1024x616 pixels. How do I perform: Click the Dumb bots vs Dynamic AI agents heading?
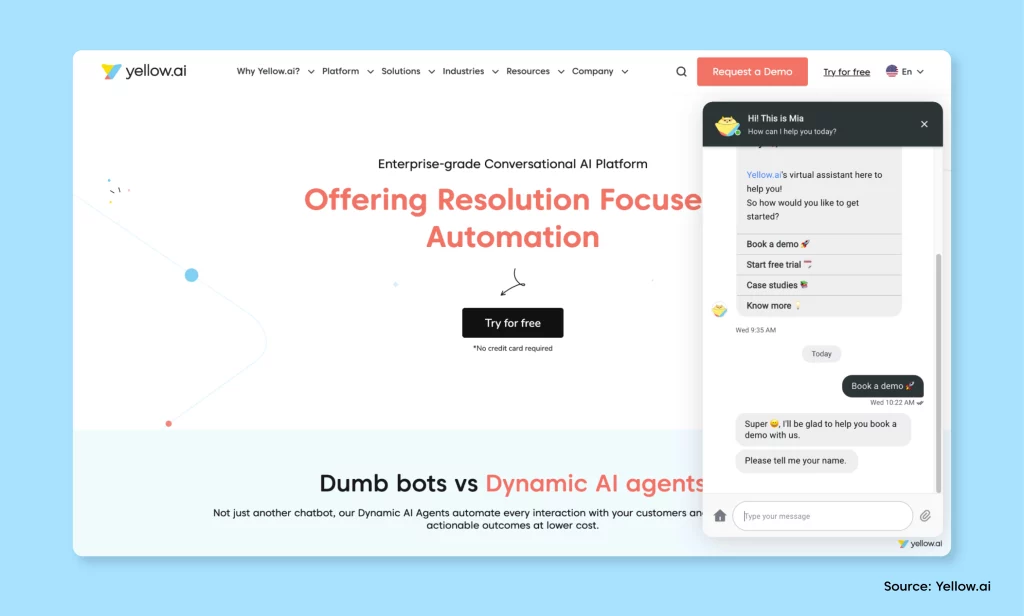pos(511,483)
